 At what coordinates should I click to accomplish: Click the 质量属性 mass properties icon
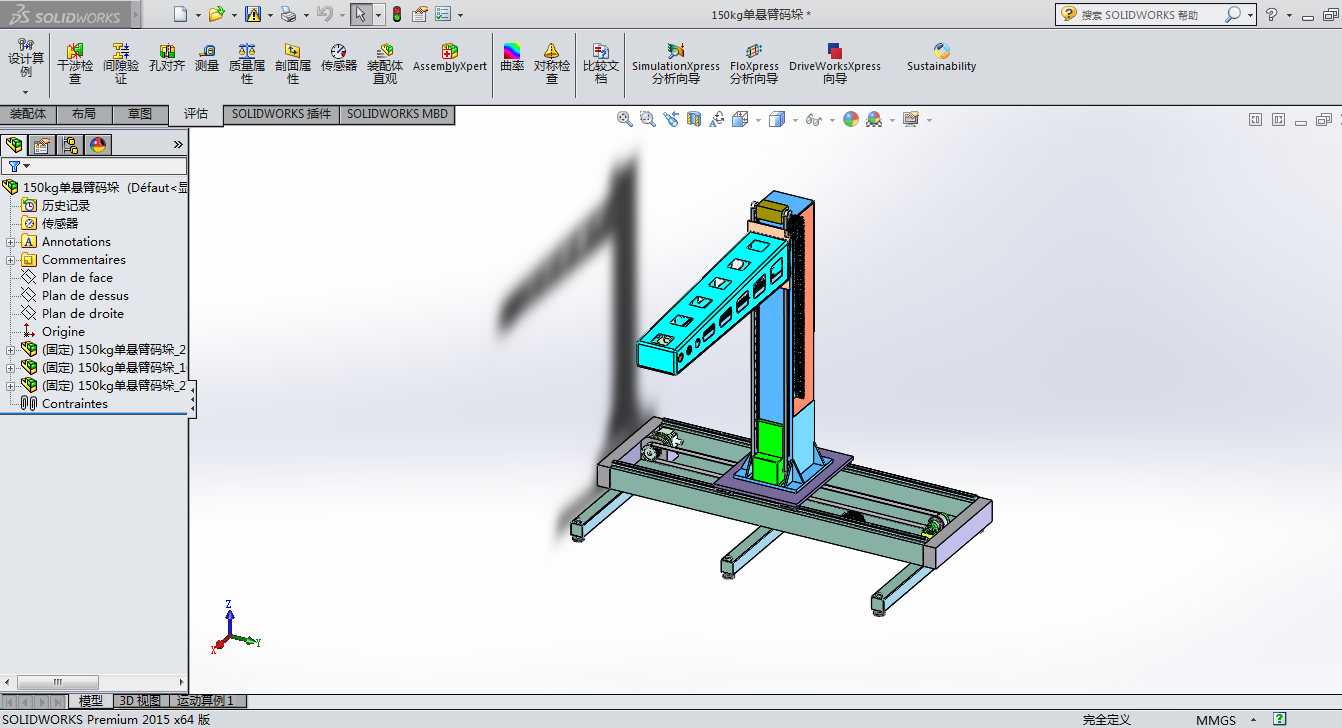[x=247, y=59]
